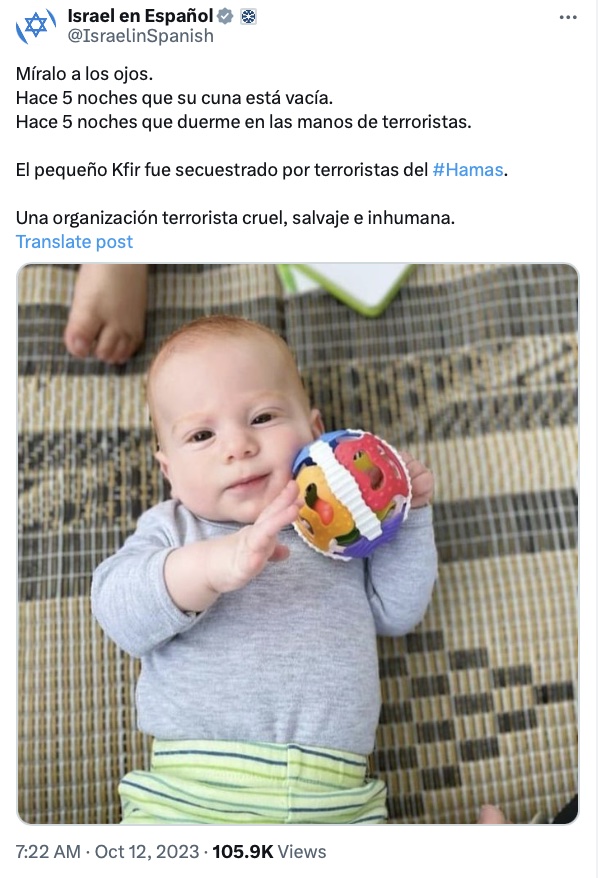The image size is (598, 878).
Task: Click the 'Míralo a los ojos' text line
Action: [84, 74]
